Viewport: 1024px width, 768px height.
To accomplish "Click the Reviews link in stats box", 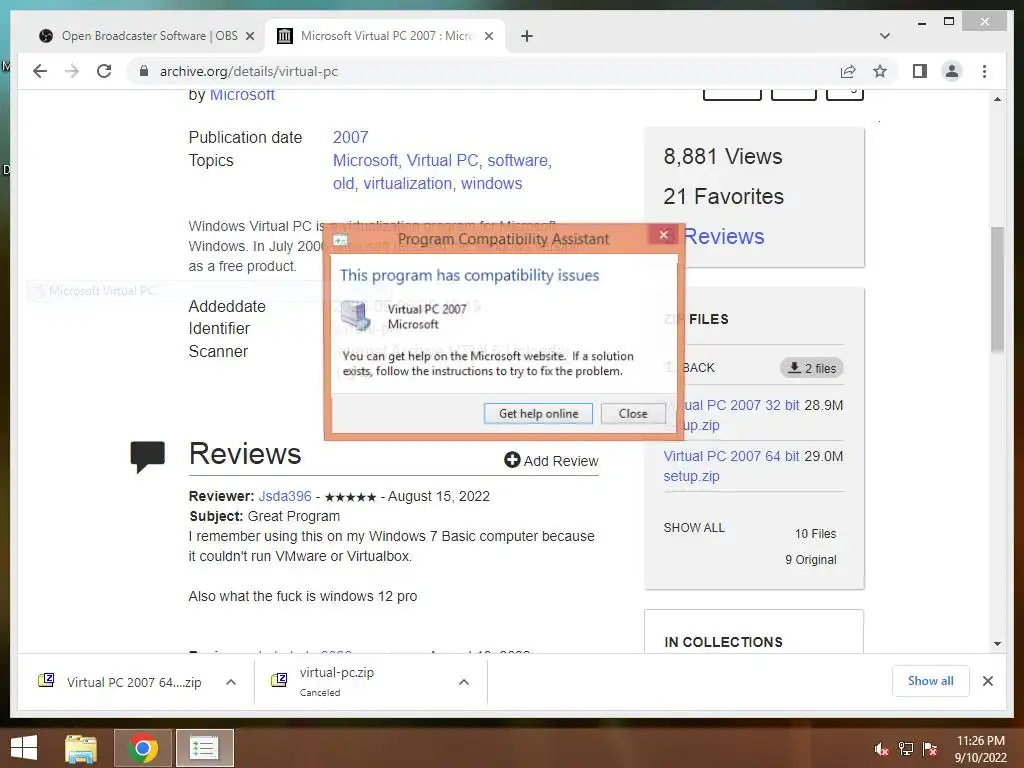I will click(x=724, y=236).
